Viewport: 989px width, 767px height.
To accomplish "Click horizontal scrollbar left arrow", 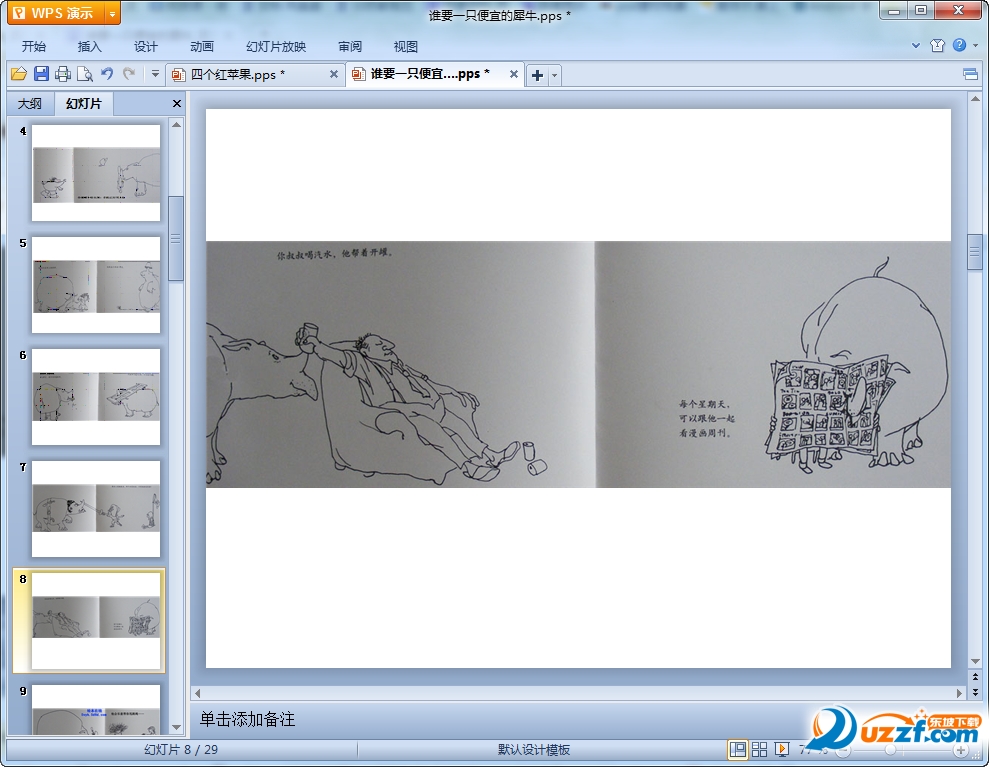I will [197, 693].
